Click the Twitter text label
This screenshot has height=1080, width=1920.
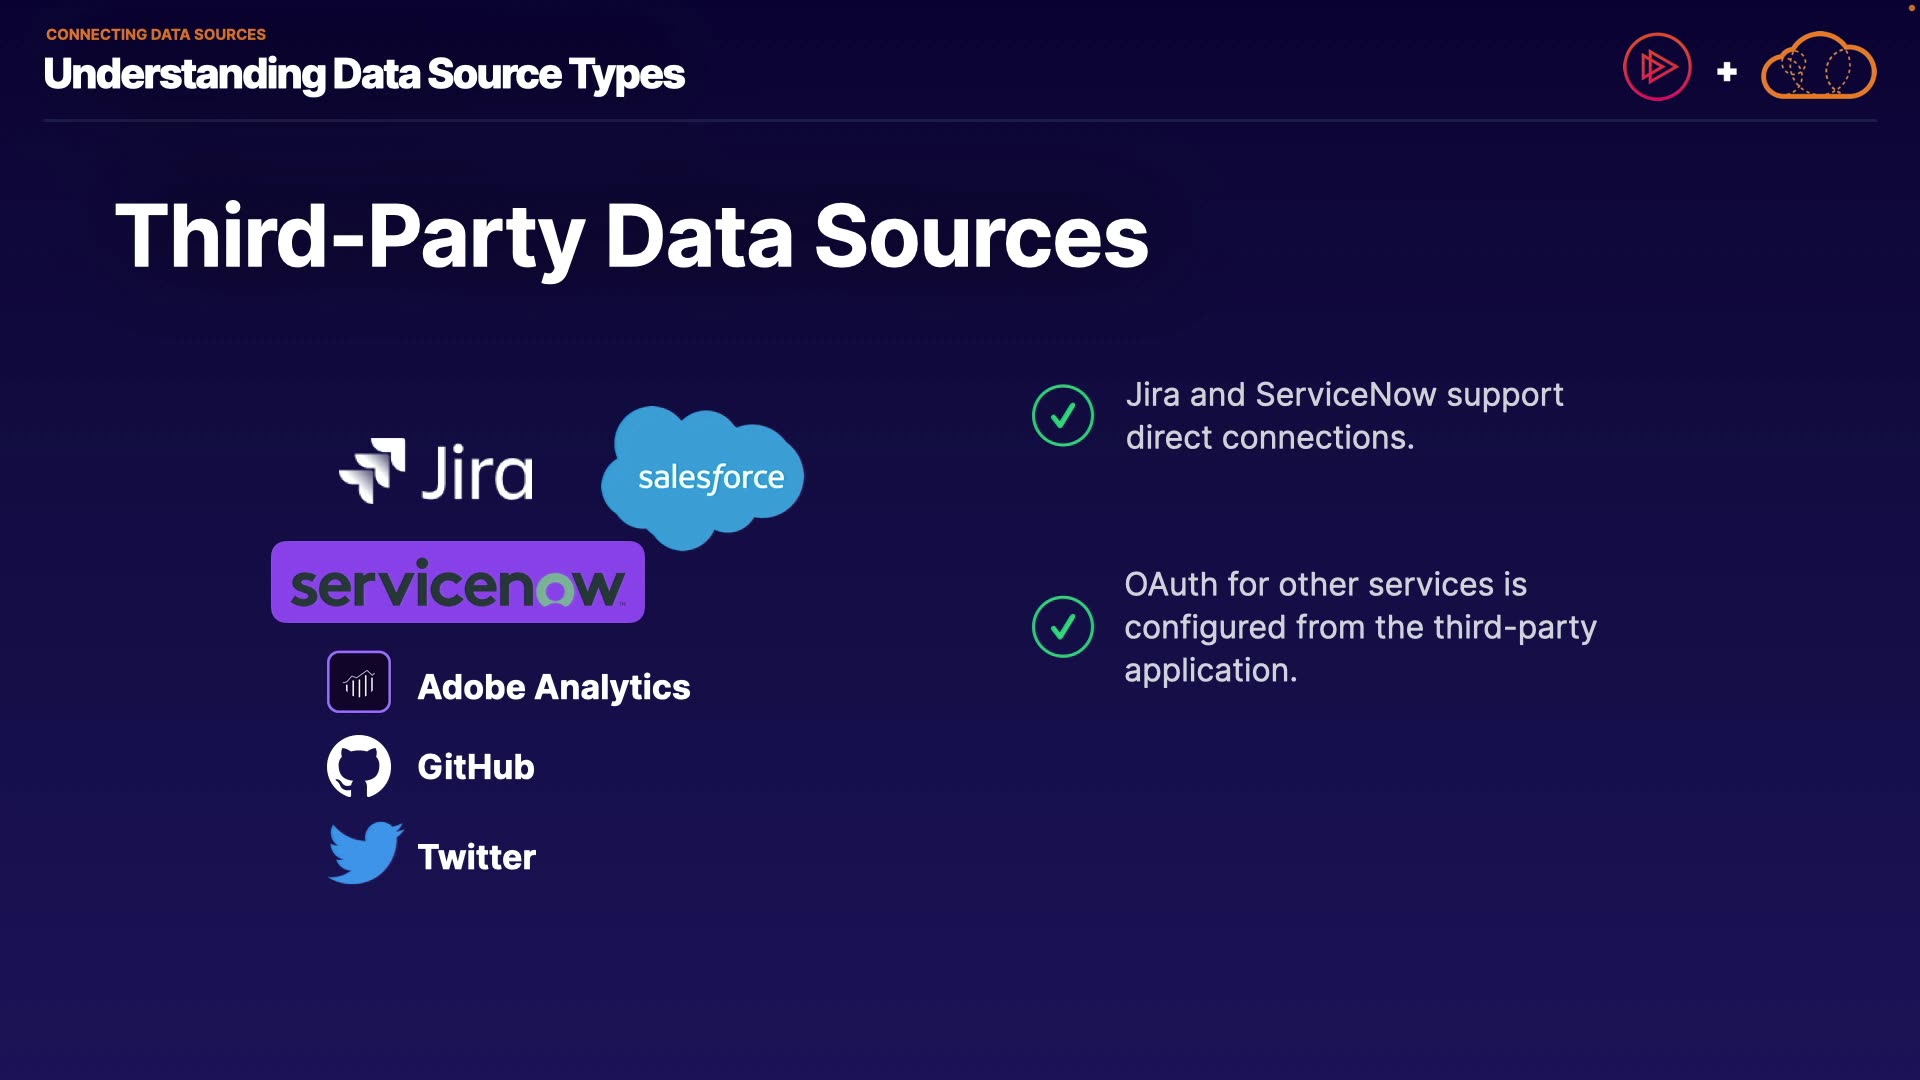click(x=477, y=857)
